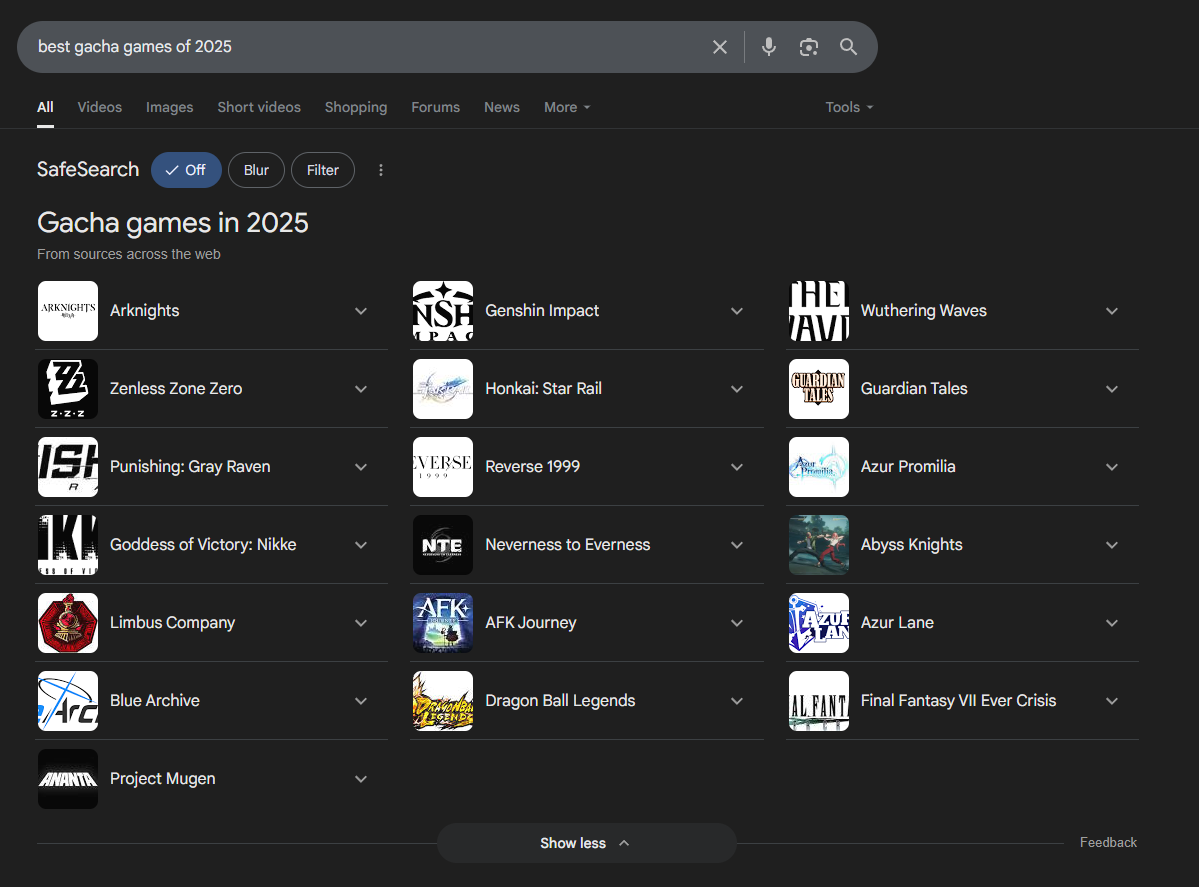Select the All results tab
The width and height of the screenshot is (1199, 887).
(x=45, y=107)
